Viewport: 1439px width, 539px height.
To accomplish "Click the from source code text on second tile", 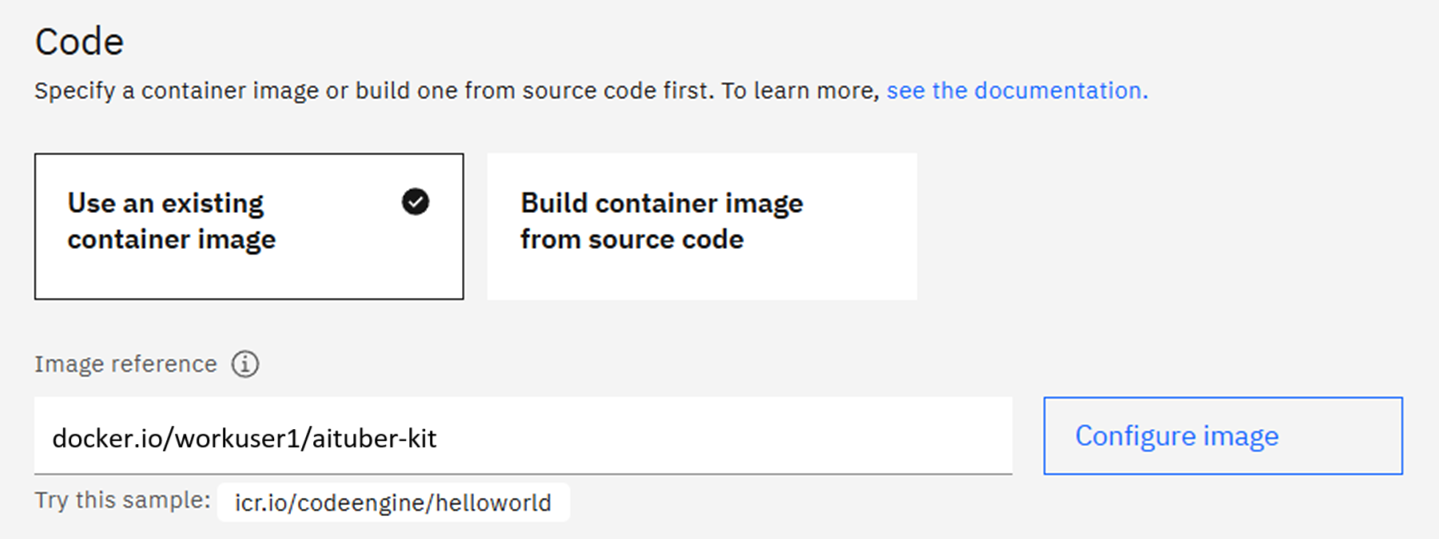I will (632, 240).
